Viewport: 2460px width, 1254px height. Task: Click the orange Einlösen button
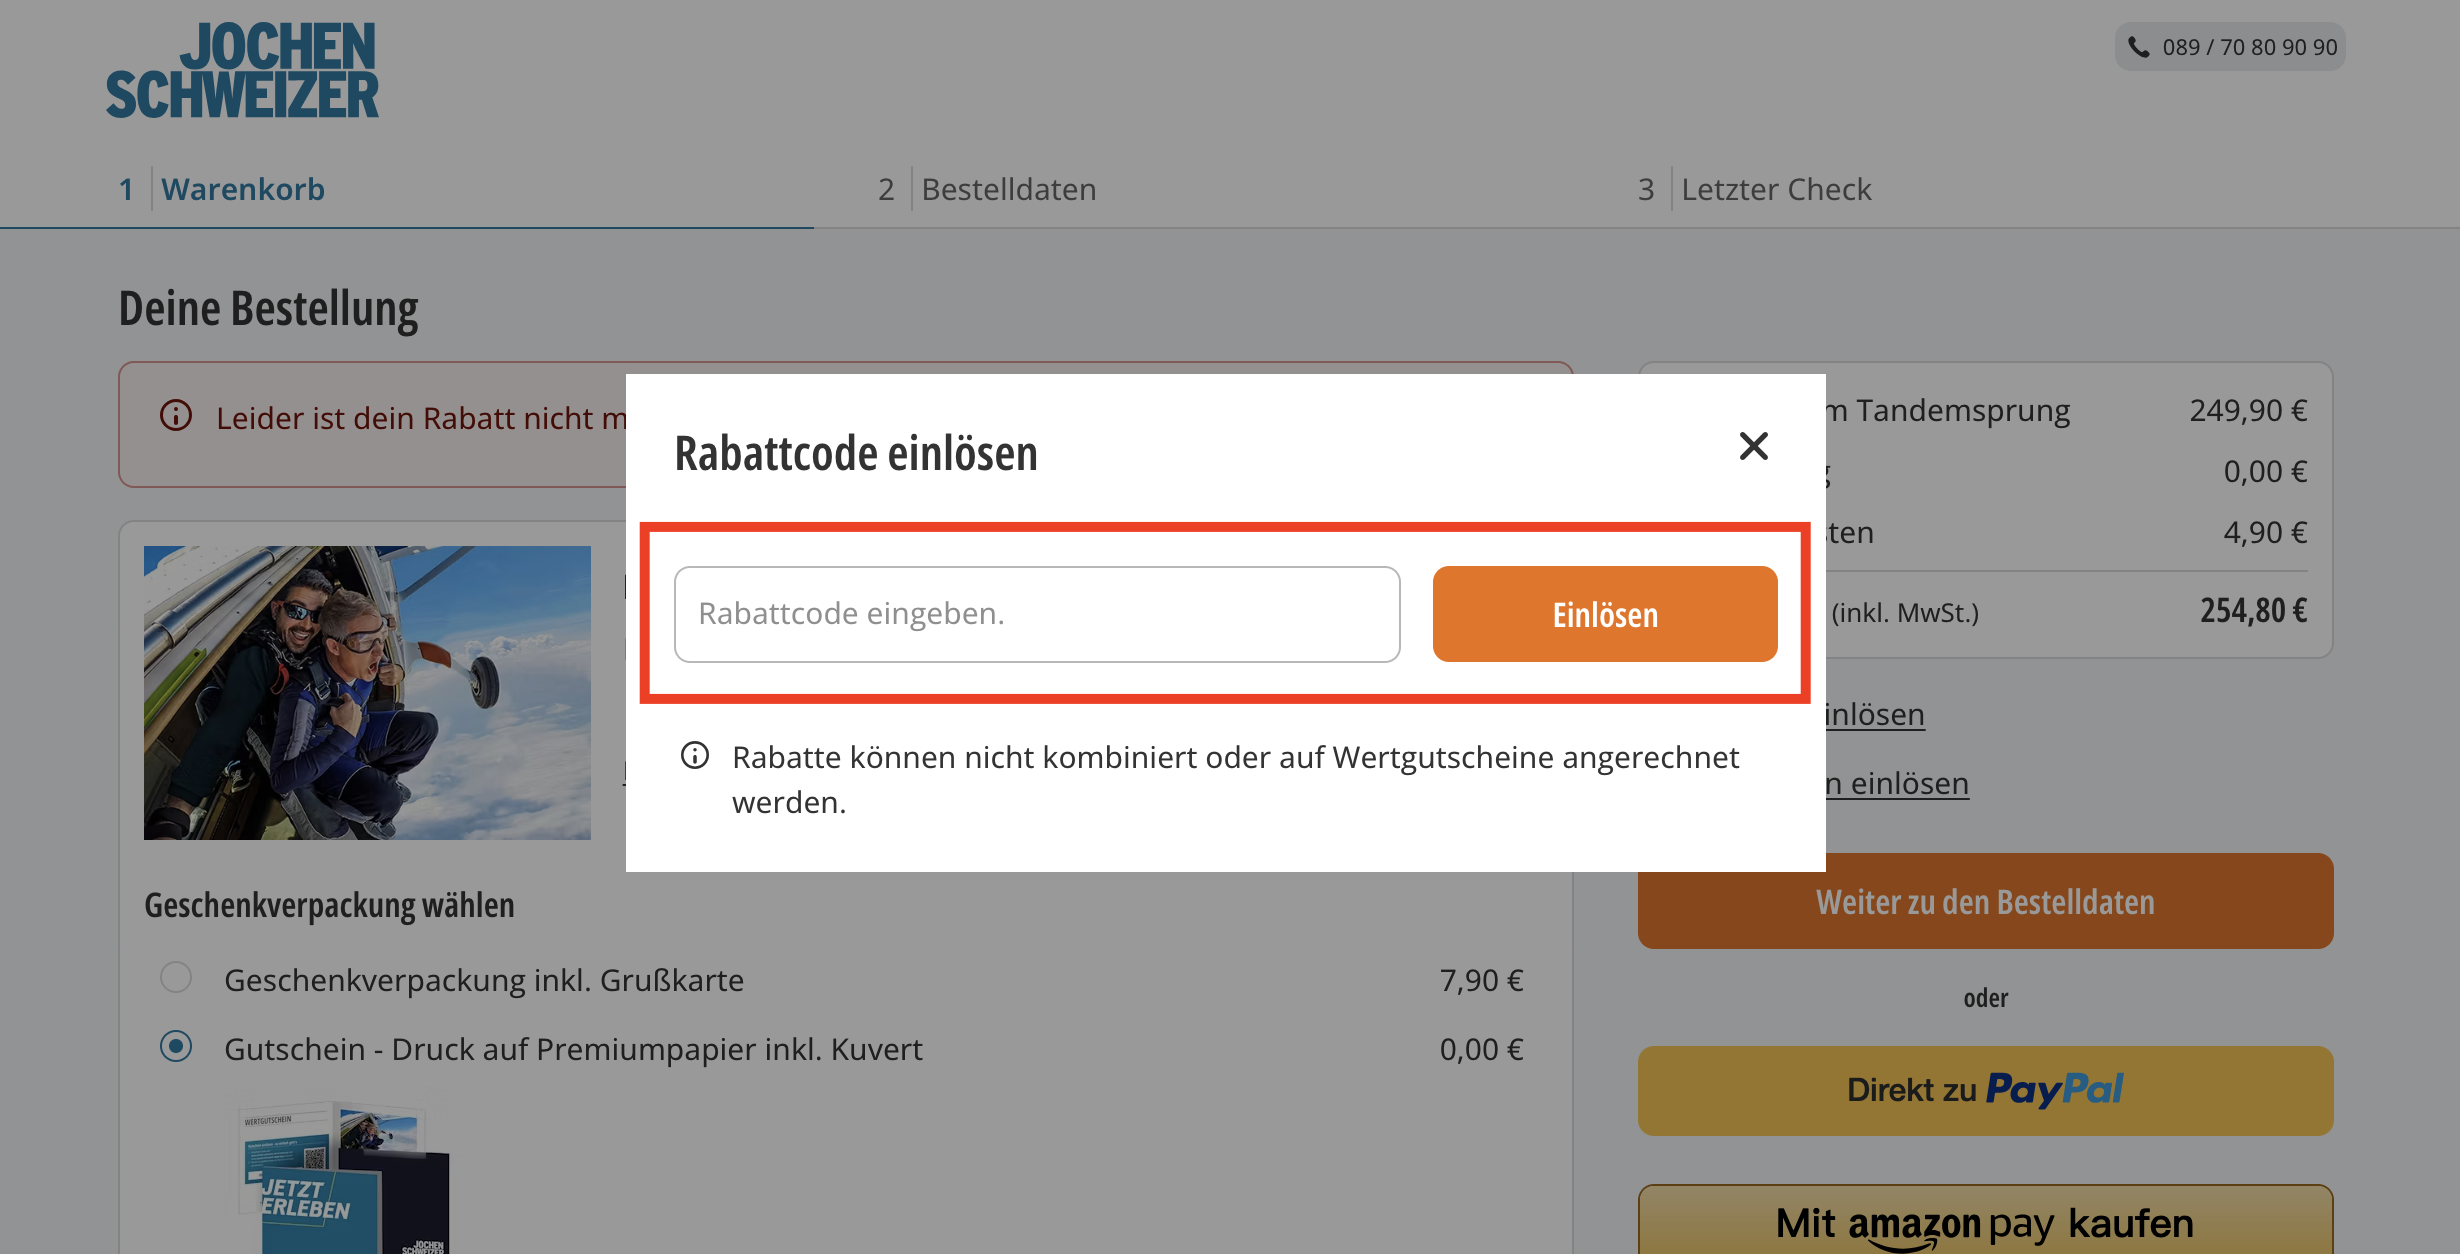tap(1605, 614)
